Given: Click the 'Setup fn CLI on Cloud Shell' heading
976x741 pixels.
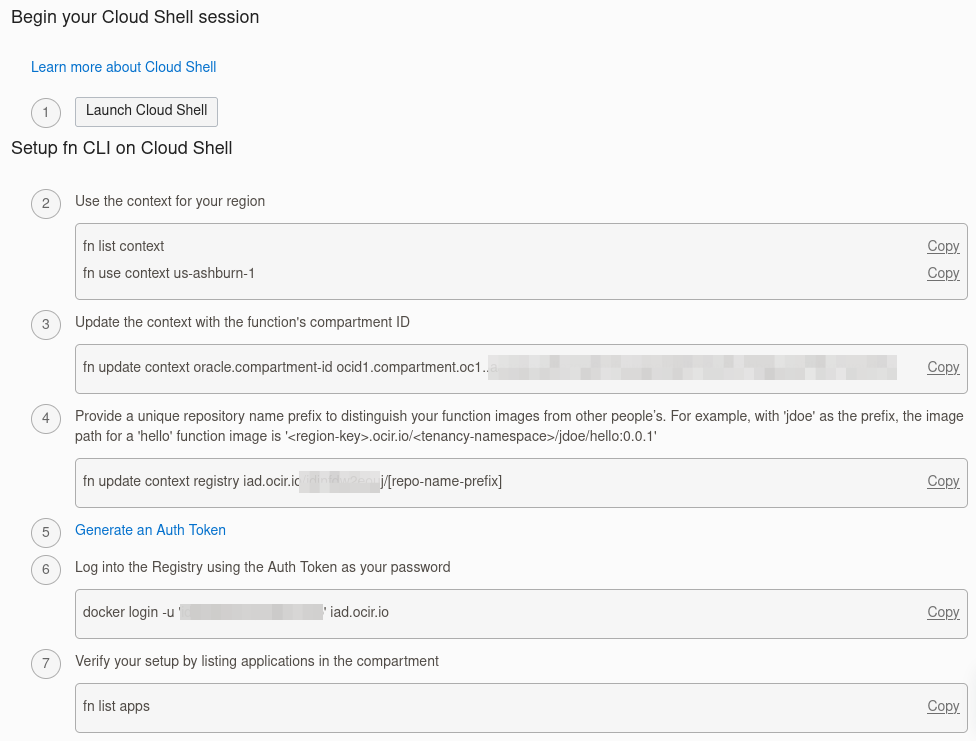Looking at the screenshot, I should tap(121, 148).
